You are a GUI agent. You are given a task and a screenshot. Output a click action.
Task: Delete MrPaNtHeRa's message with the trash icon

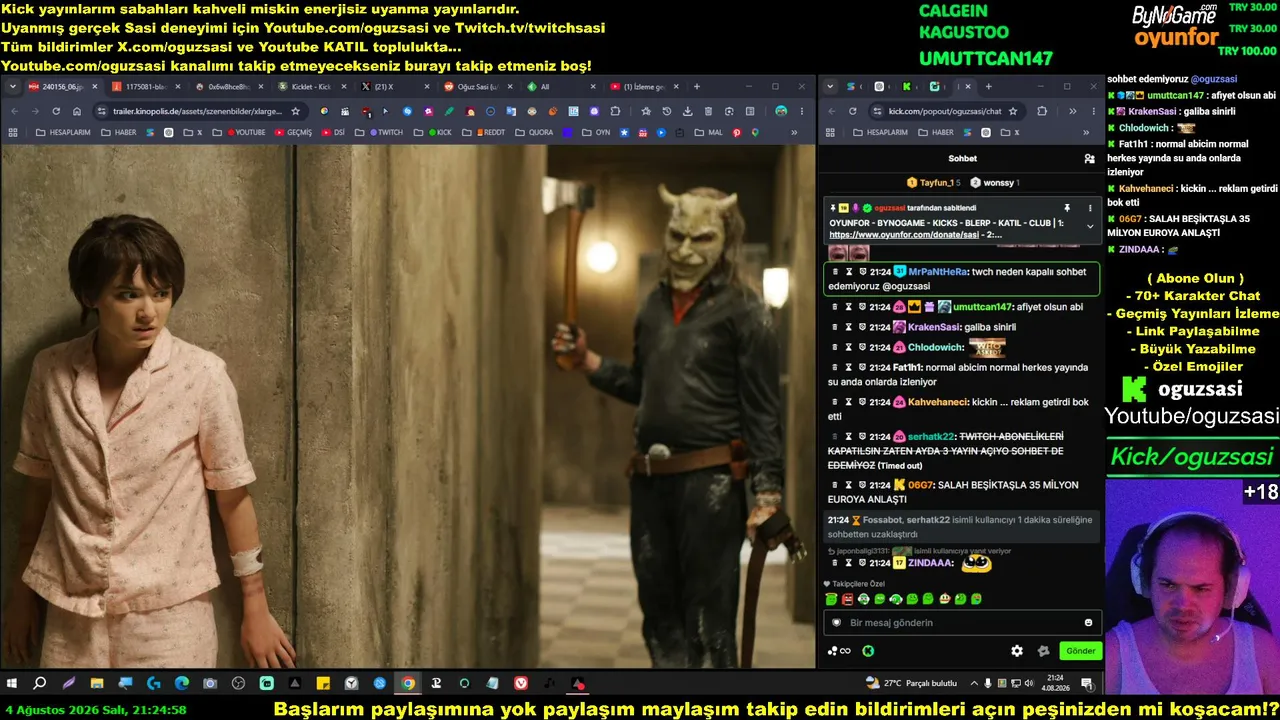[x=835, y=272]
